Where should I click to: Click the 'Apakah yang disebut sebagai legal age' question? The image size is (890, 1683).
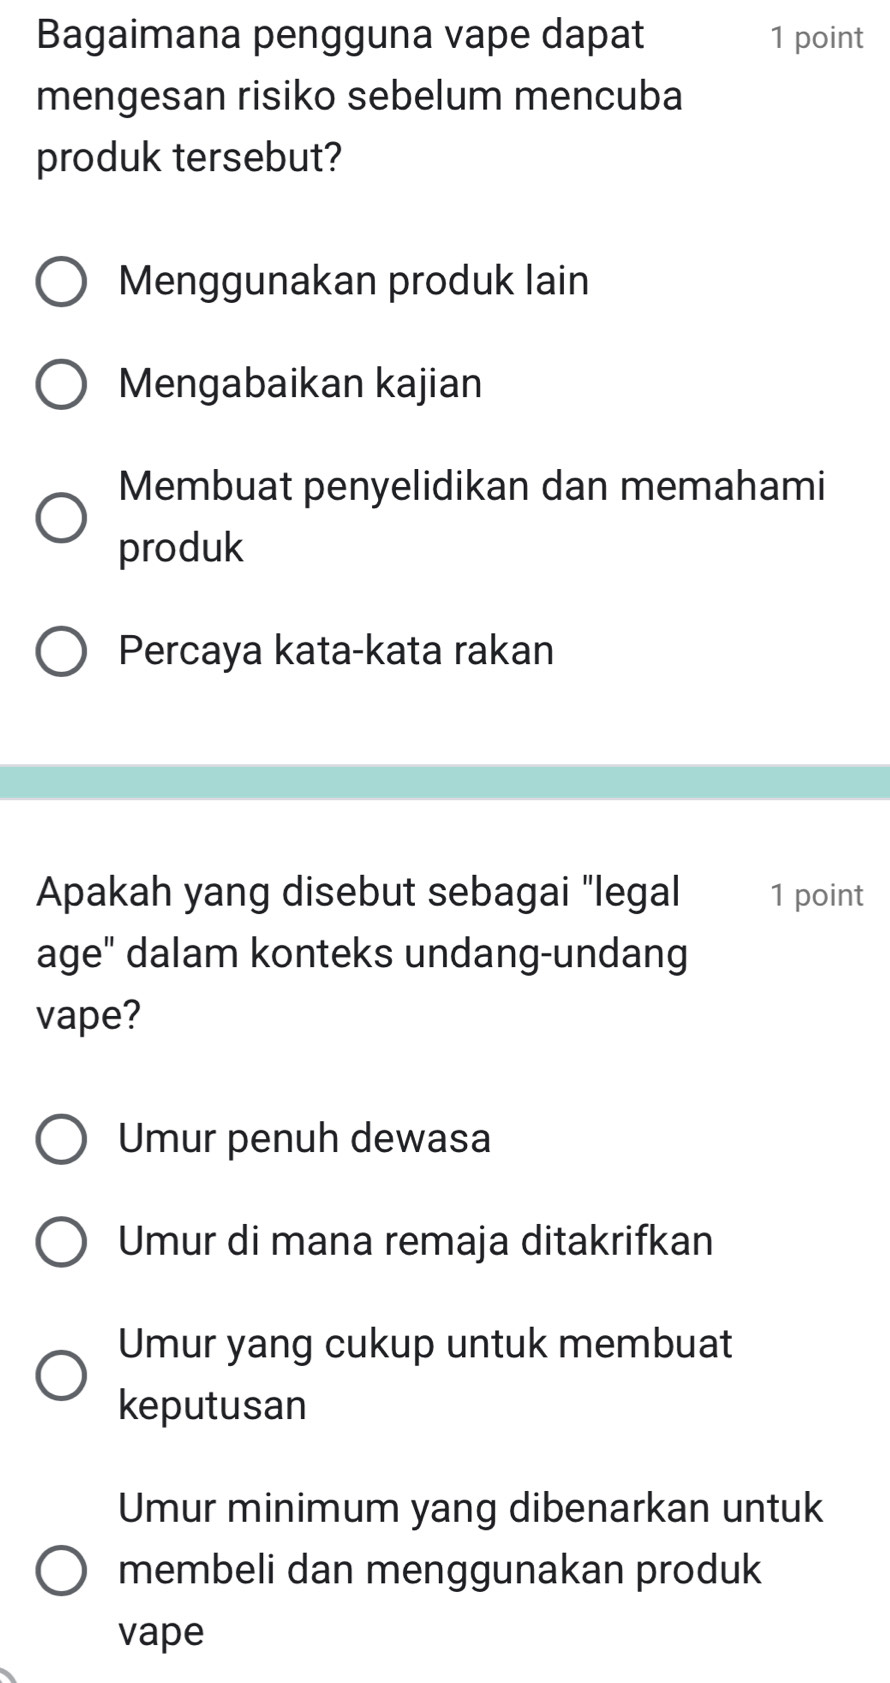[363, 953]
